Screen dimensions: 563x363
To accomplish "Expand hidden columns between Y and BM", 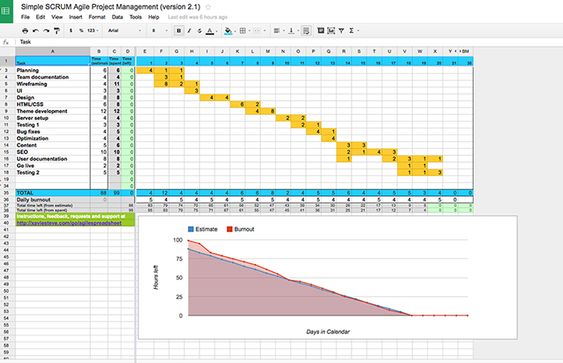I will pyautogui.click(x=458, y=52).
